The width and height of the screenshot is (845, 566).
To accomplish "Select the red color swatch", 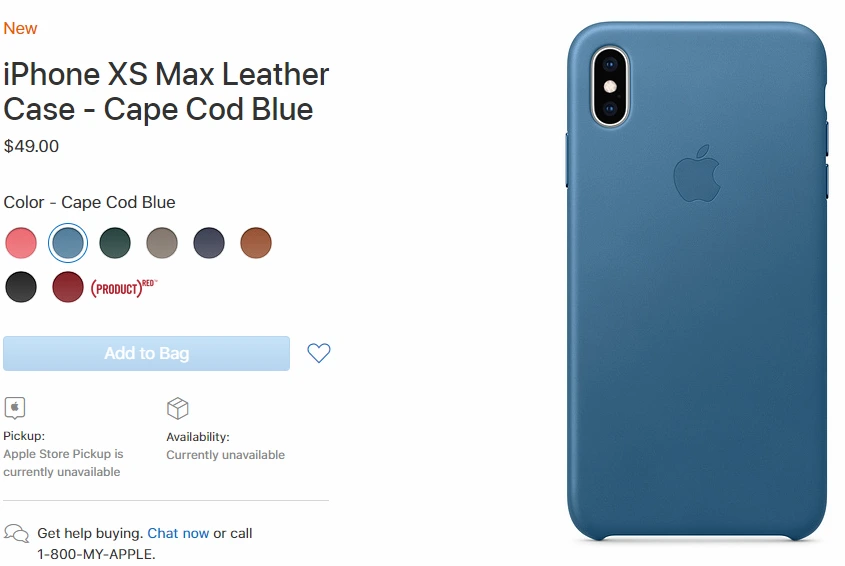I will [x=68, y=287].
